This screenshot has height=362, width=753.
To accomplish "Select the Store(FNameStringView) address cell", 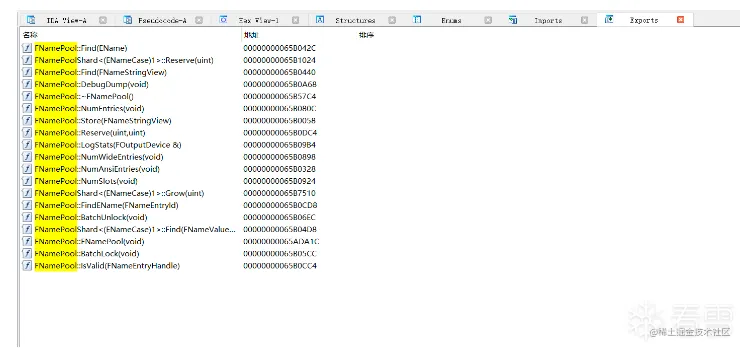I will 280,121.
